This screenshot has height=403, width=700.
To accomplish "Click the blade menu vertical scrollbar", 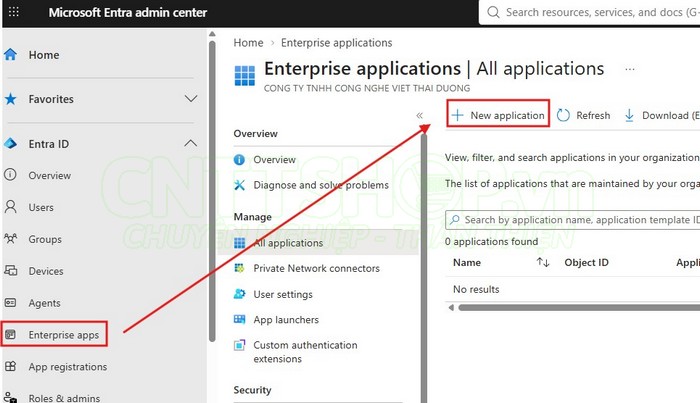I will coord(424,268).
